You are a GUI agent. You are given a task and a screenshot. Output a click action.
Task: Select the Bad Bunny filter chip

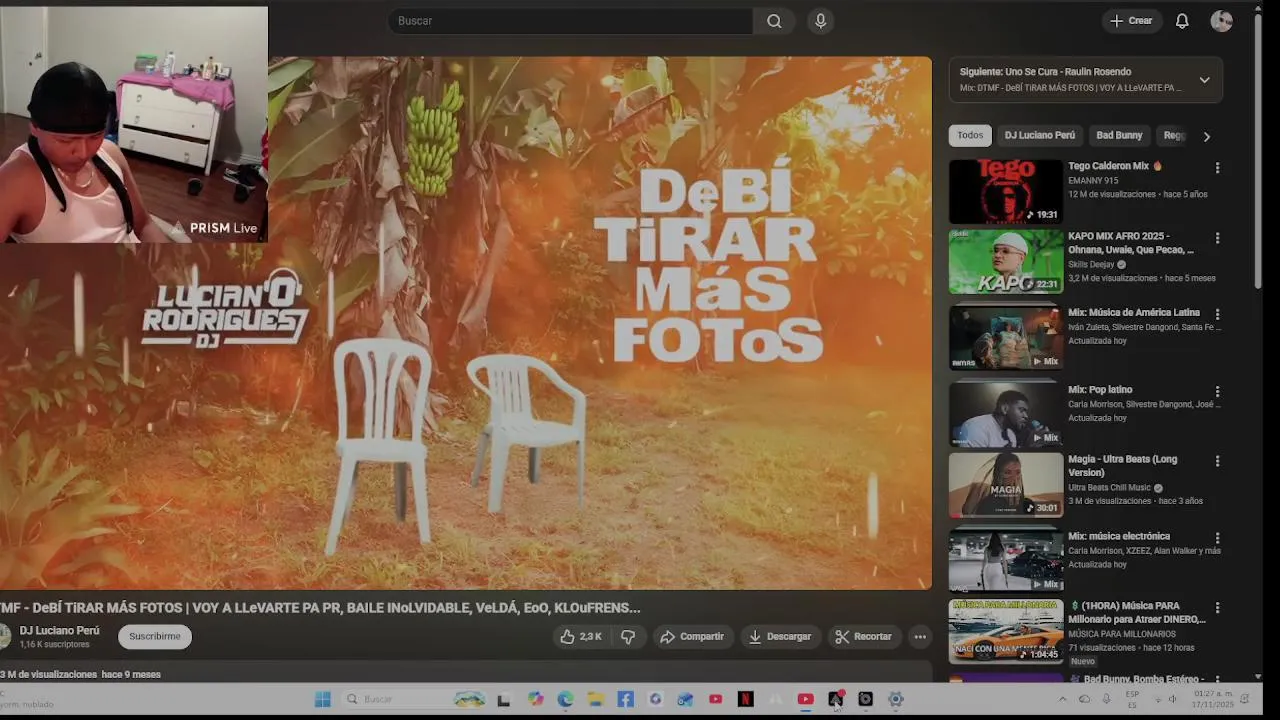pos(1119,136)
